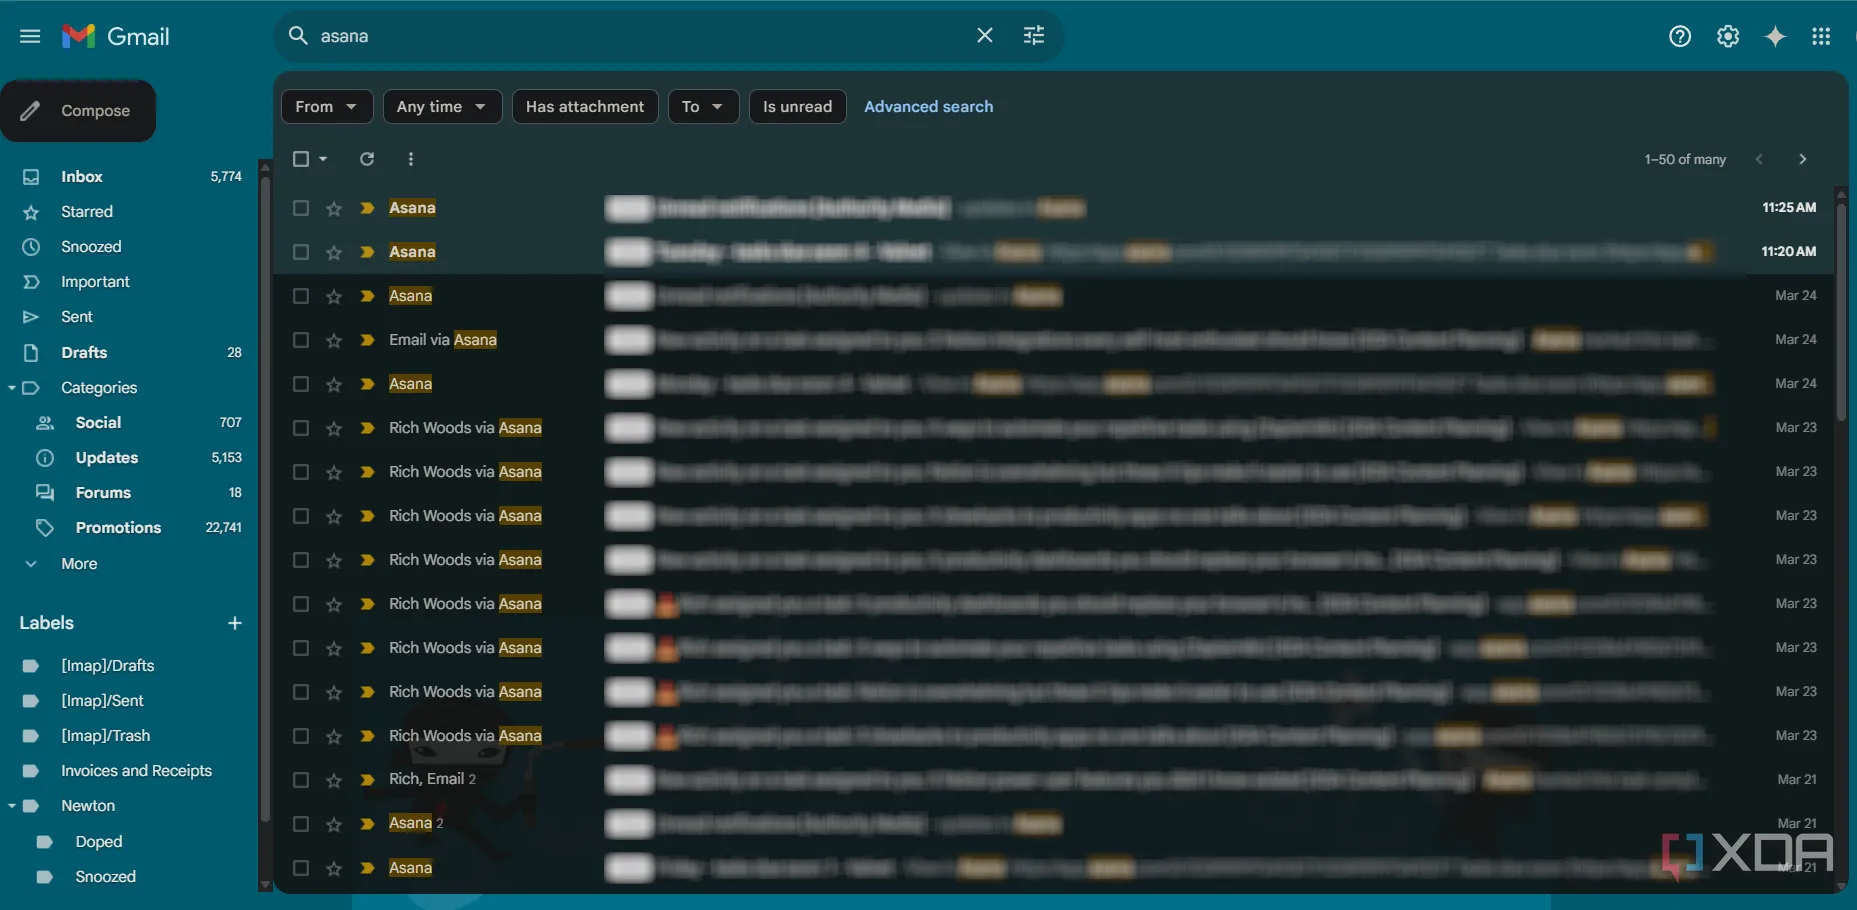This screenshot has height=910, width=1857.
Task: Star the Asana 2 conversation
Action: (x=334, y=824)
